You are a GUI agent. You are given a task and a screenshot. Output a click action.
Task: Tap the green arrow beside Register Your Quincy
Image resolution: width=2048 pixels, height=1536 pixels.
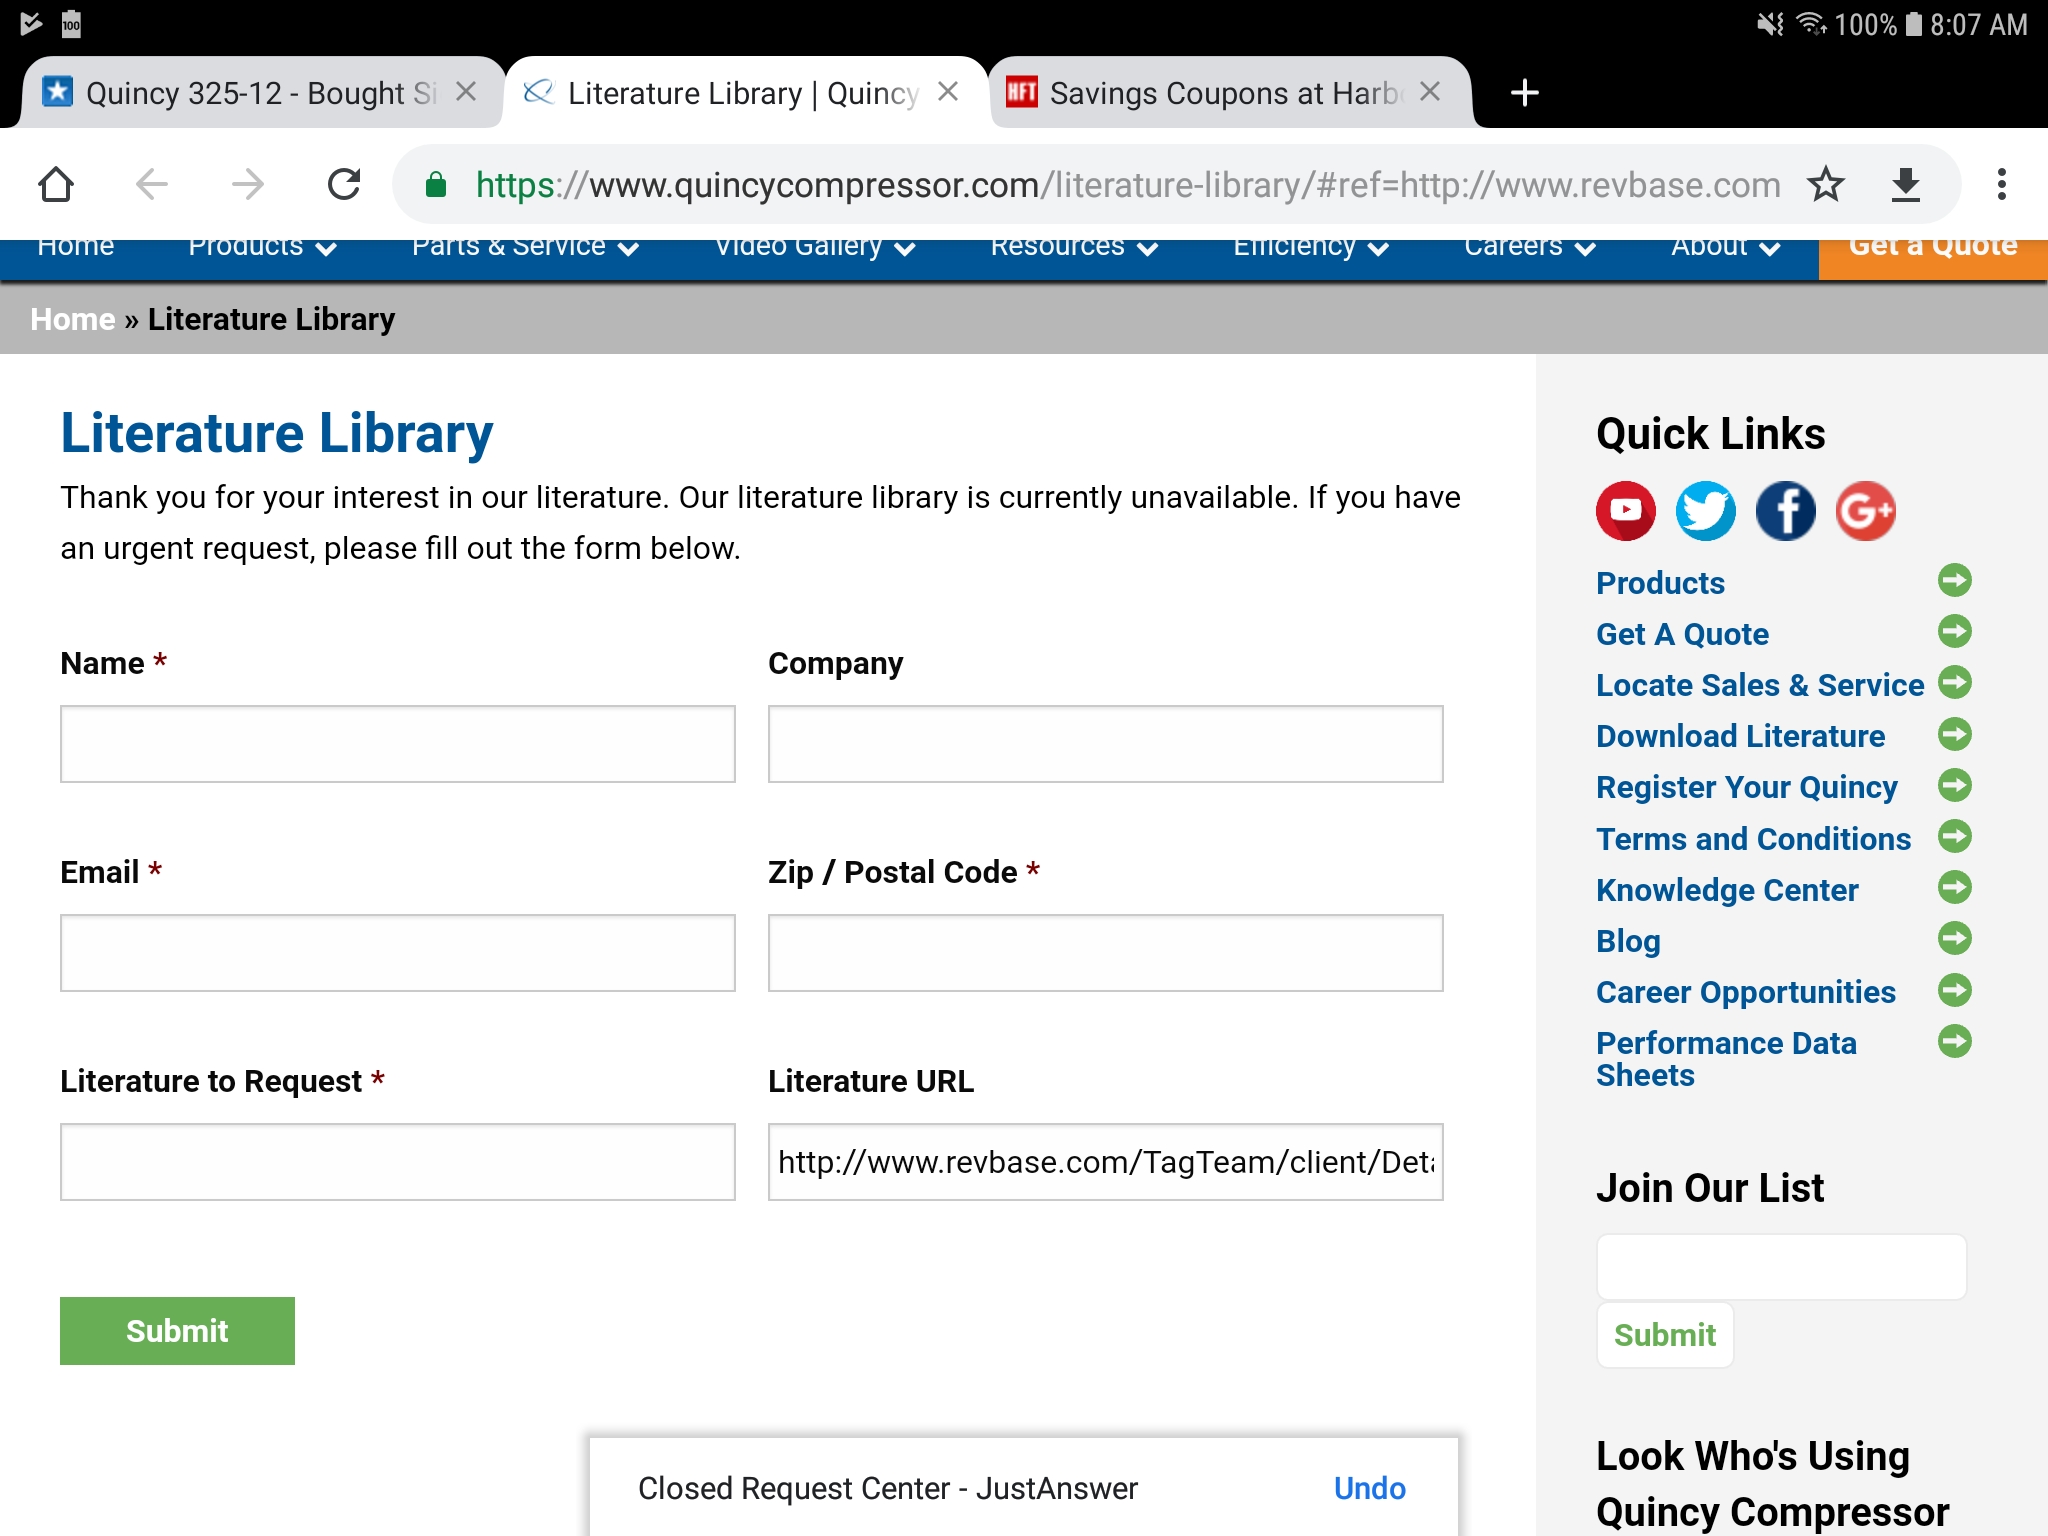[x=1955, y=785]
